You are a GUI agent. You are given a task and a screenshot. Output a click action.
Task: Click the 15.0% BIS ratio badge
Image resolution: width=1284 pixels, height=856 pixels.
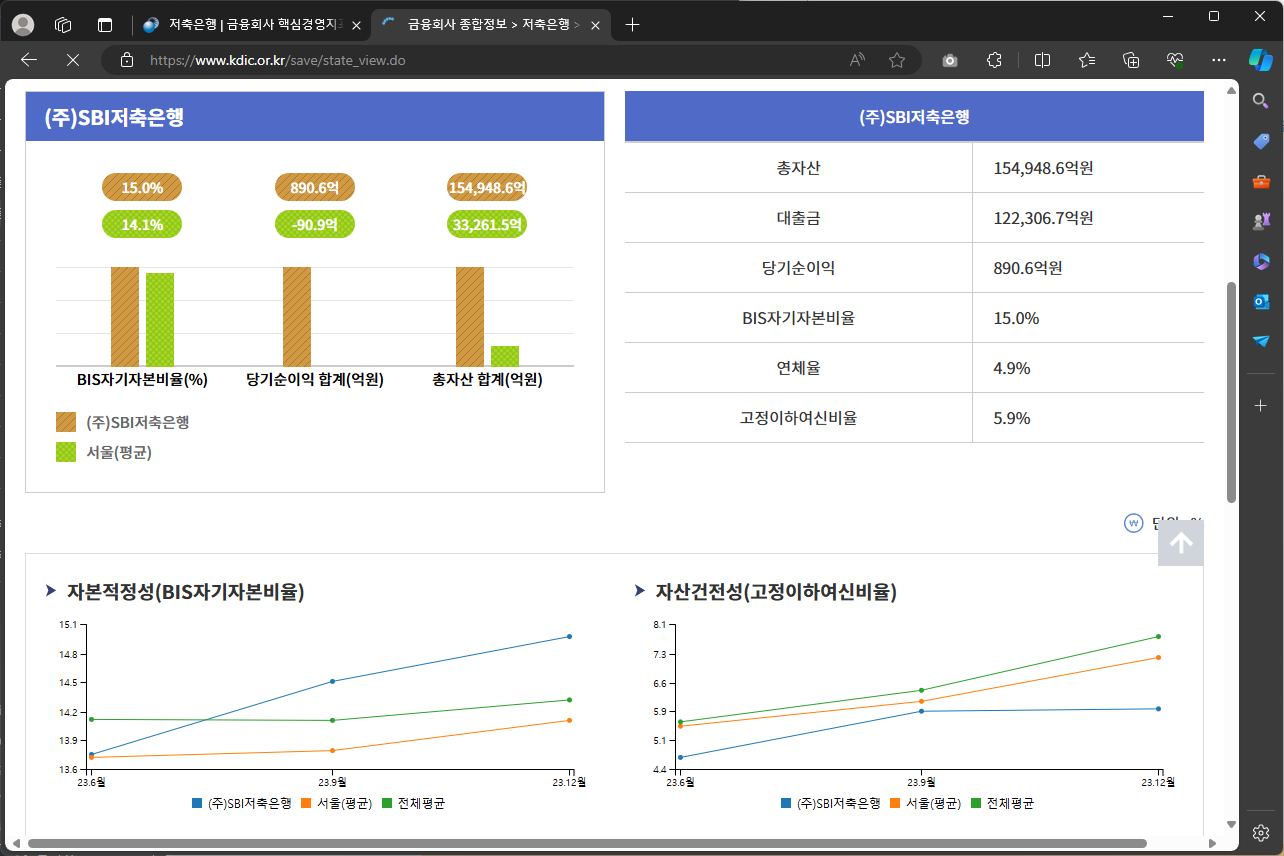(x=142, y=188)
